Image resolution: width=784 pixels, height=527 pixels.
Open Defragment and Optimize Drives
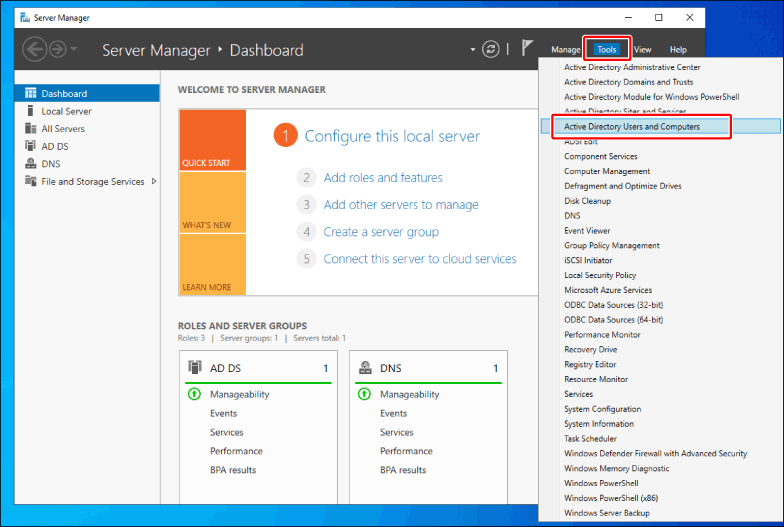622,186
